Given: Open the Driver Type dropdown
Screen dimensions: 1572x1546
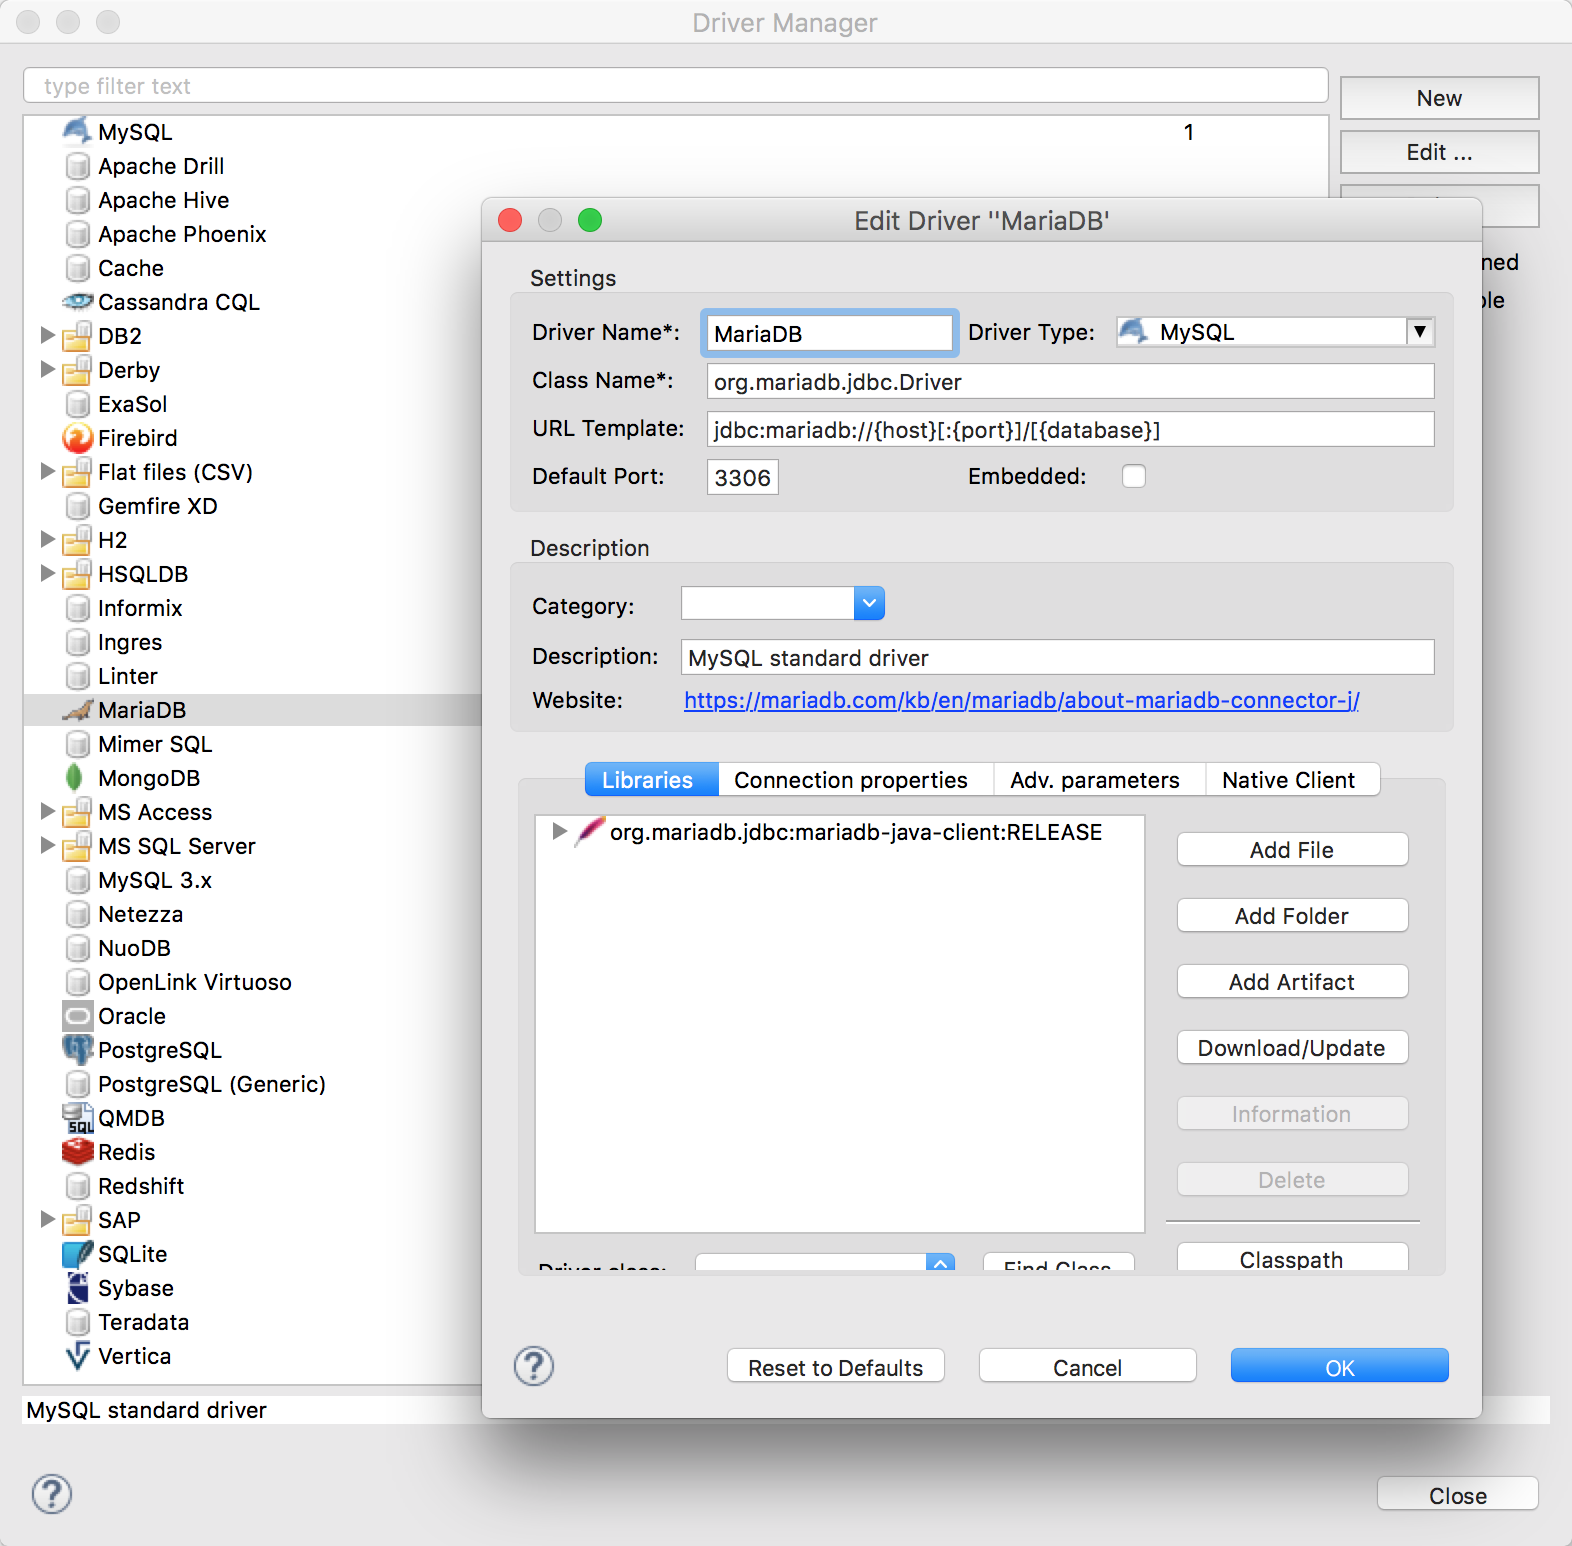Looking at the screenshot, I should point(1419,332).
